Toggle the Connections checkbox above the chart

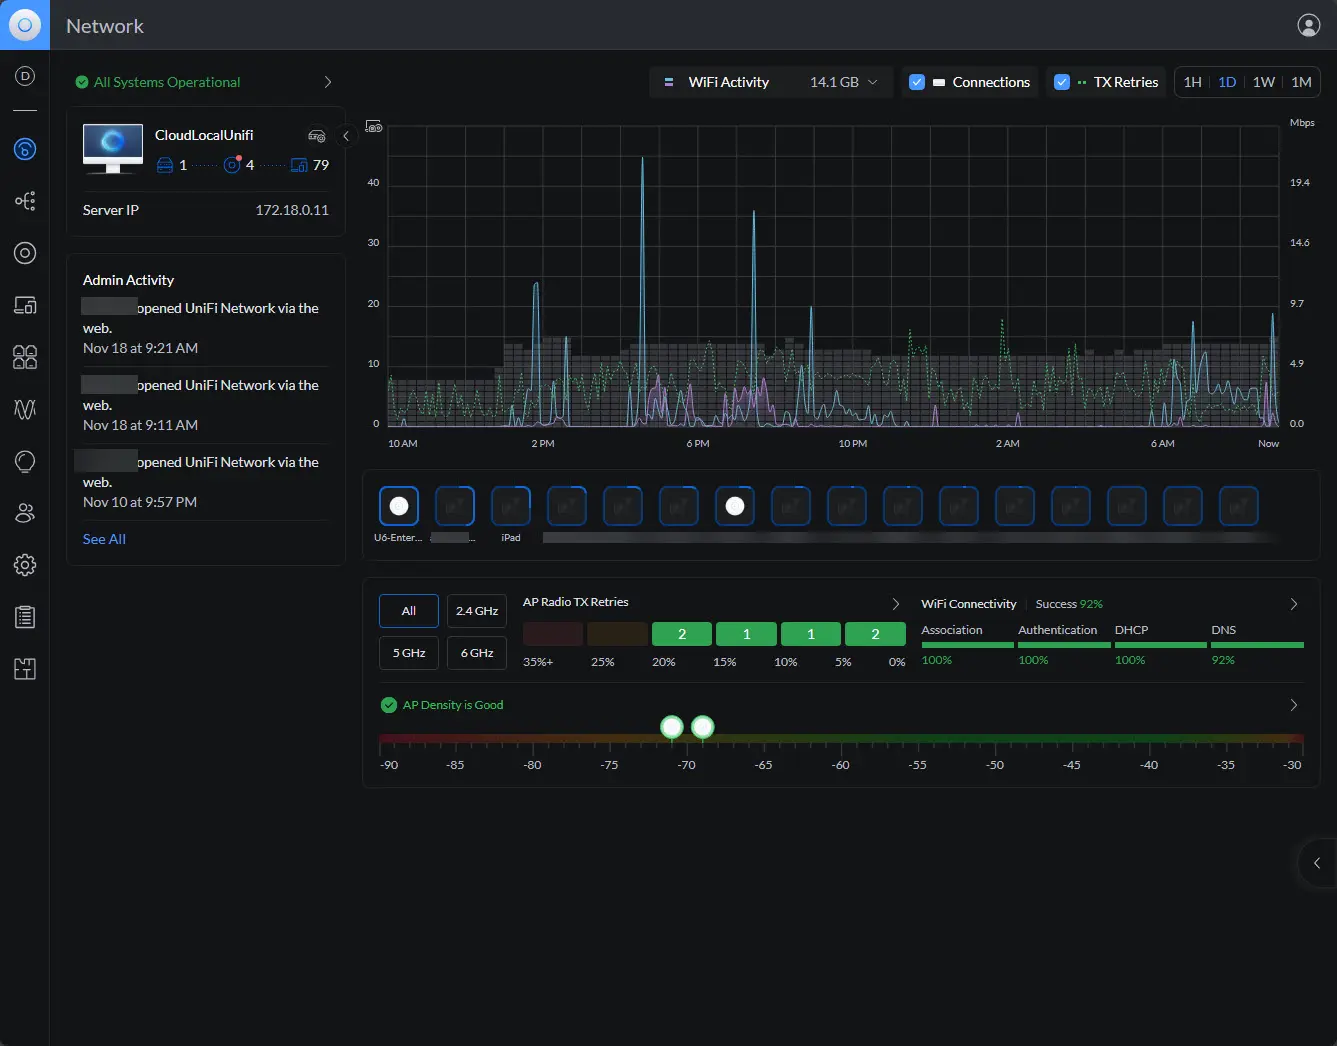coord(917,82)
